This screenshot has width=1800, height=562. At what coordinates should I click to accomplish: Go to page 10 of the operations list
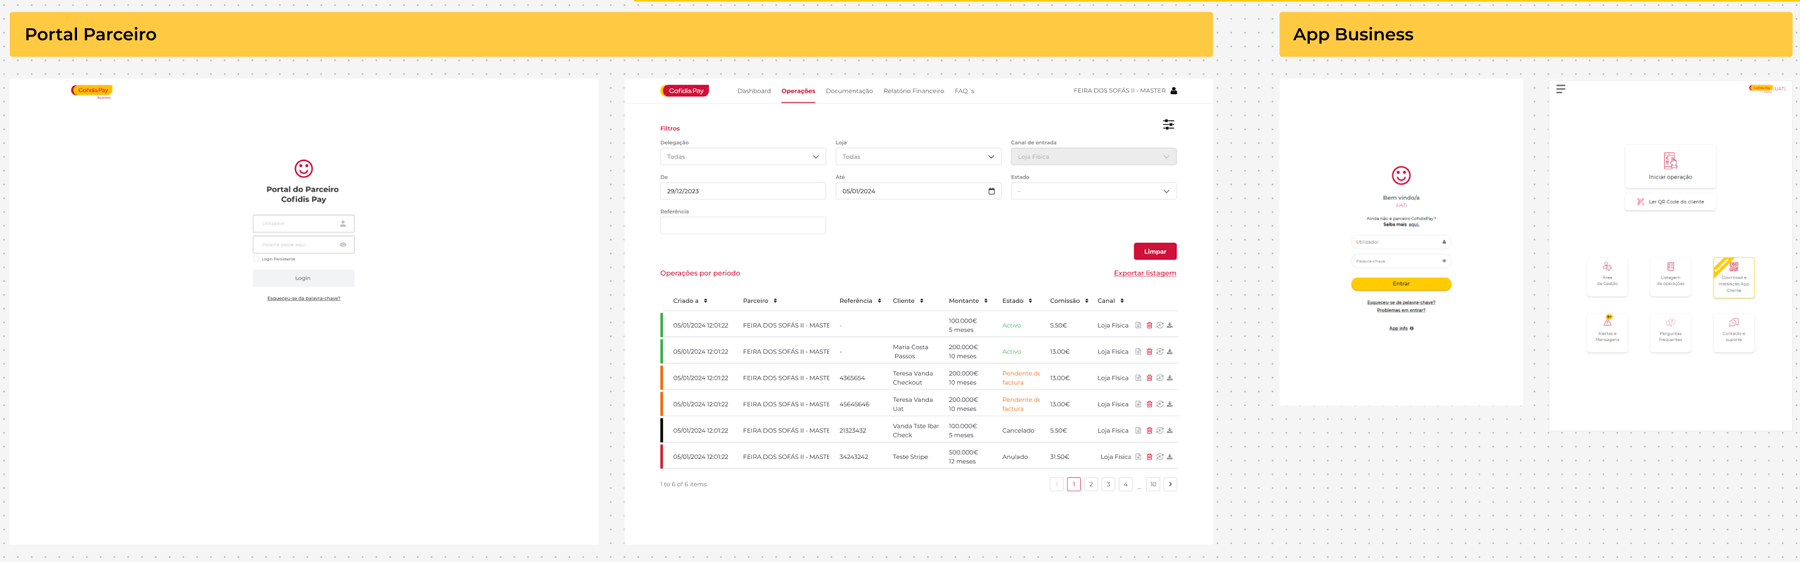(x=1153, y=485)
